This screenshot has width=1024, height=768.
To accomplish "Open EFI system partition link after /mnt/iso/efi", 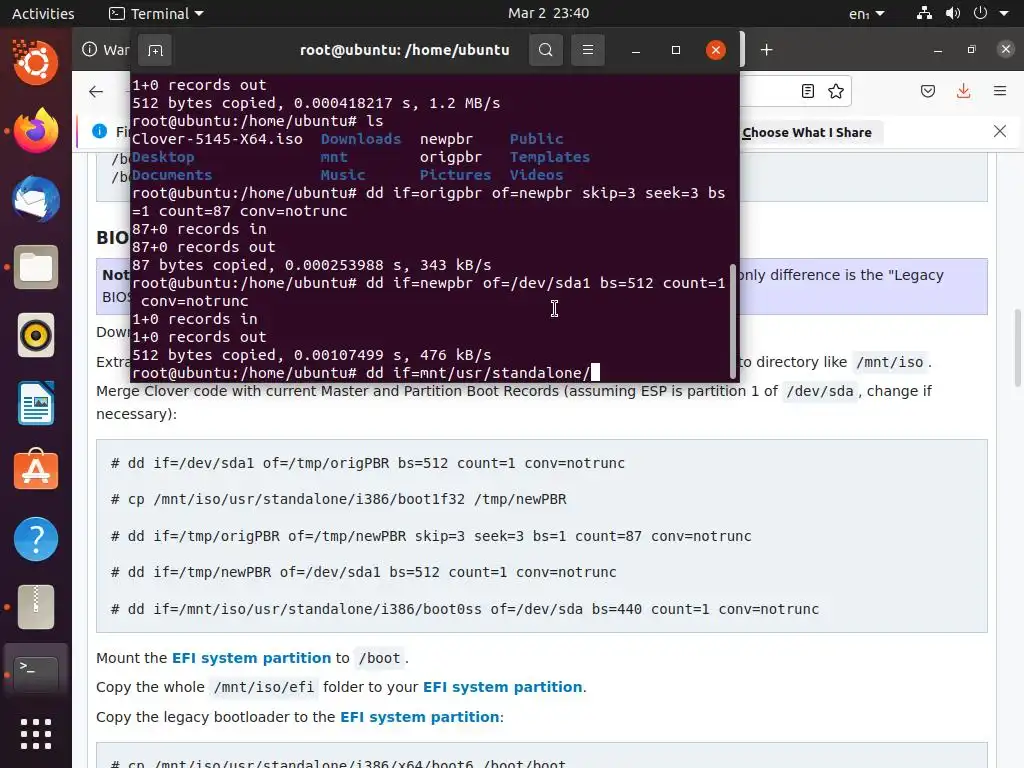I will click(502, 687).
